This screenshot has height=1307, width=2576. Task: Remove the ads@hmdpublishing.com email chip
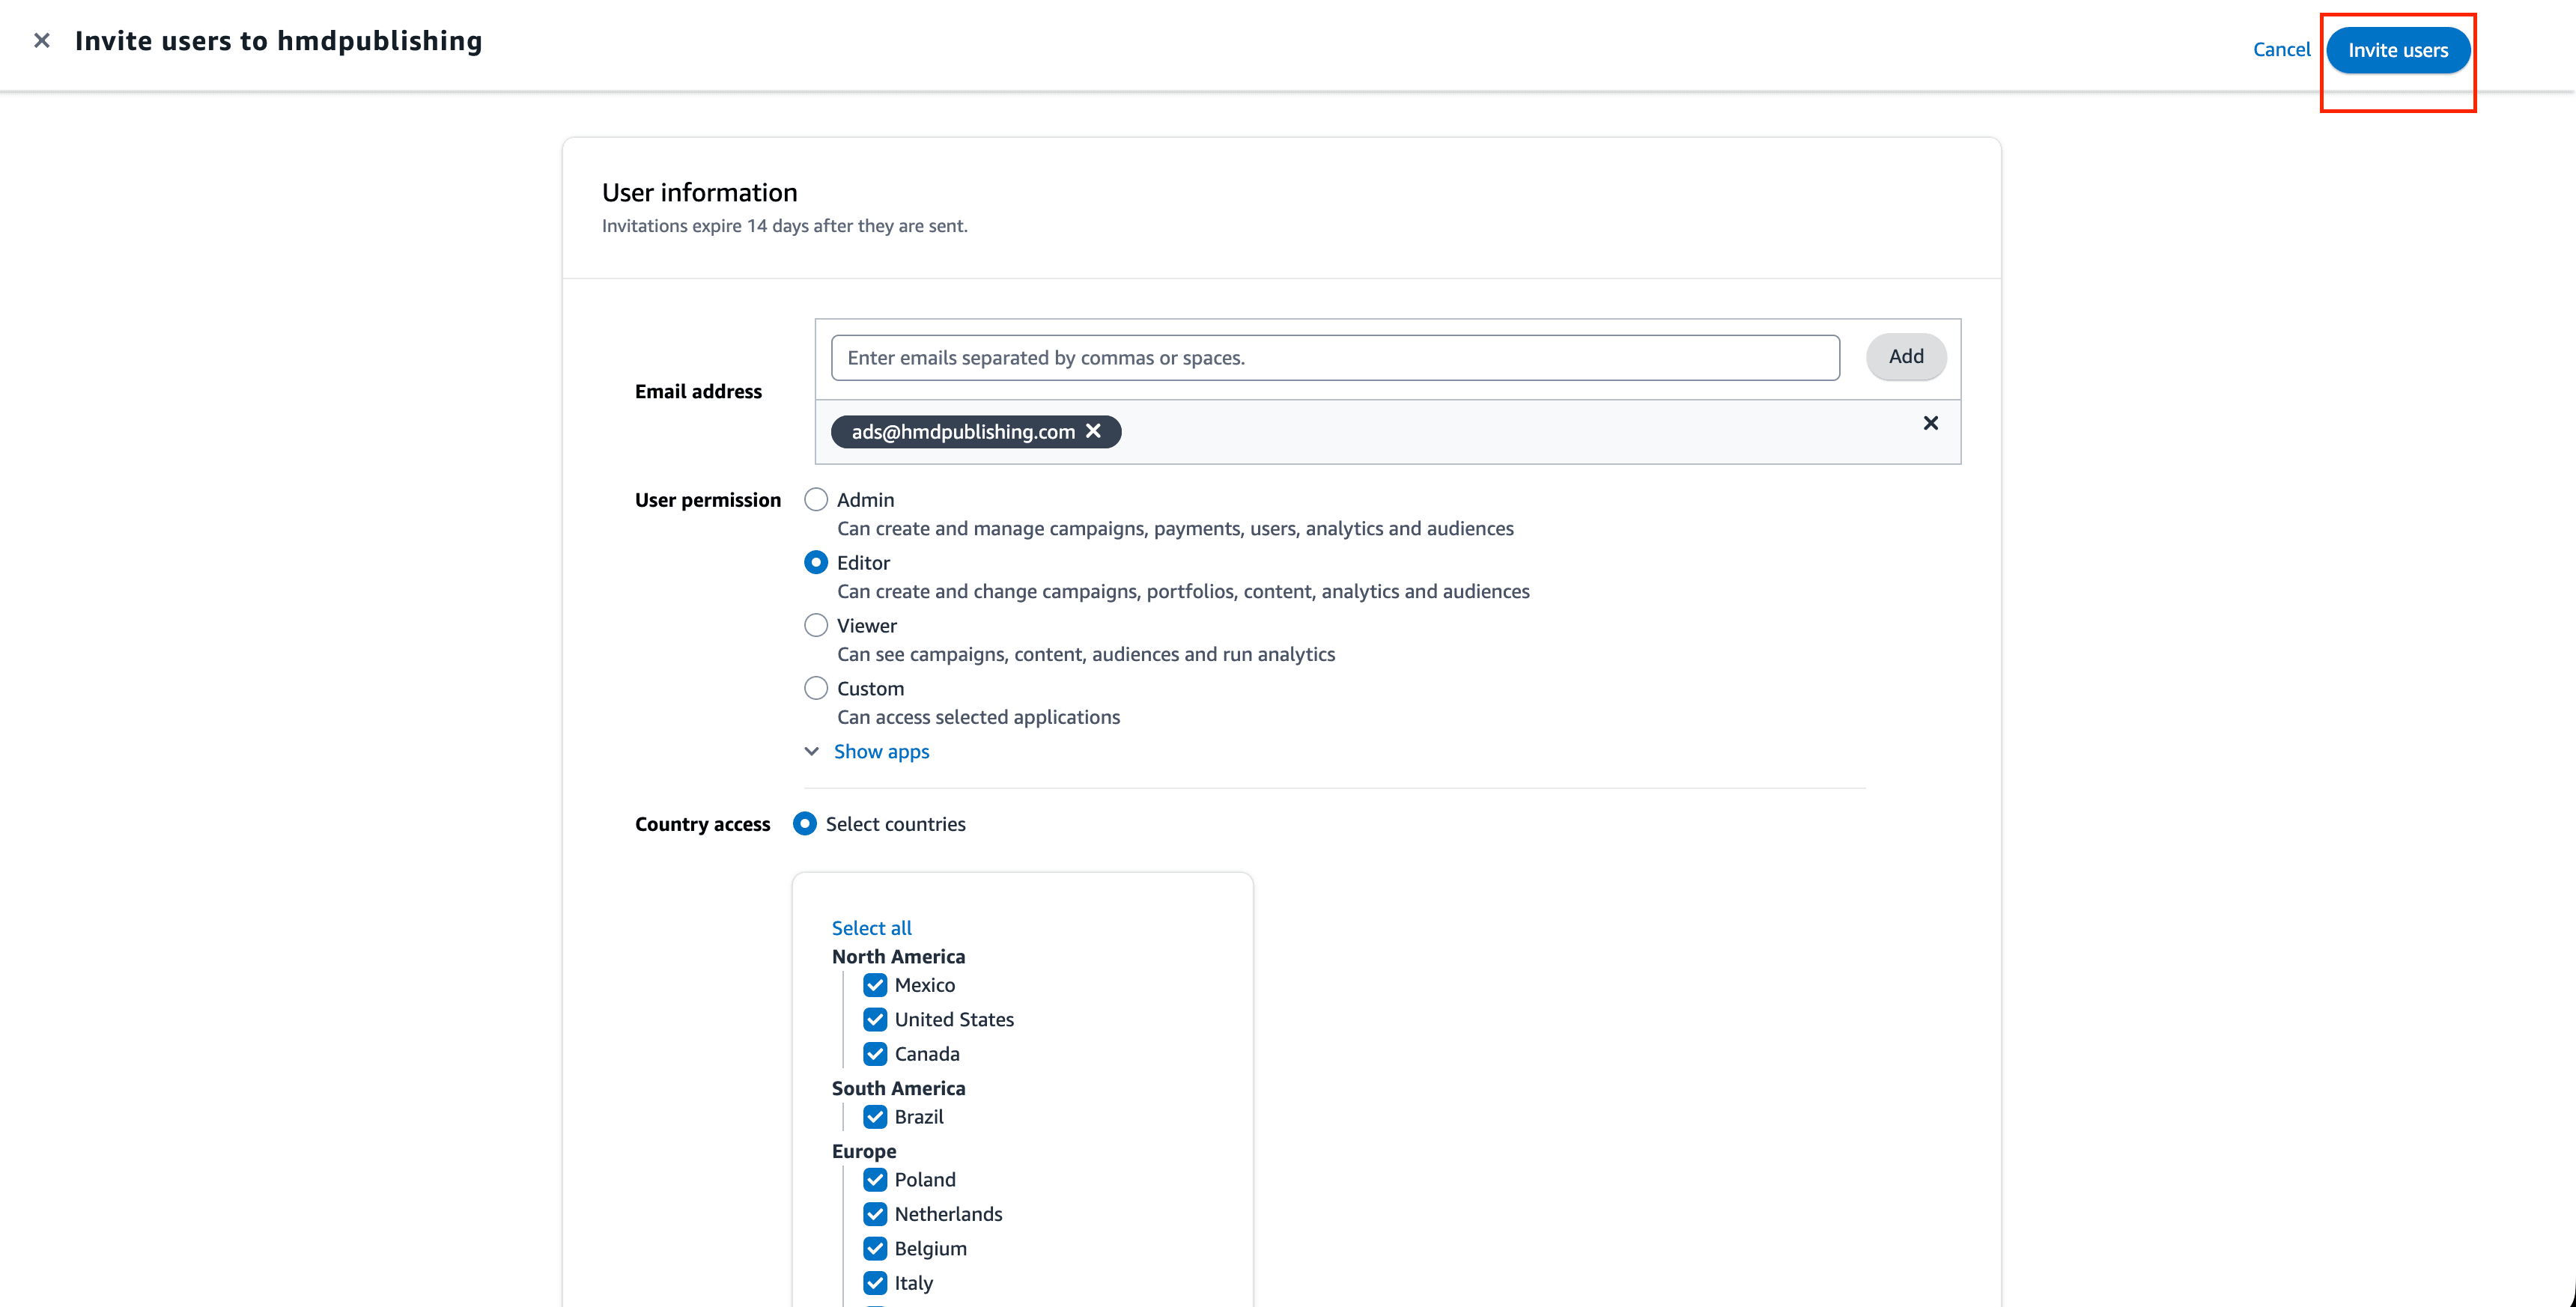coord(1093,431)
